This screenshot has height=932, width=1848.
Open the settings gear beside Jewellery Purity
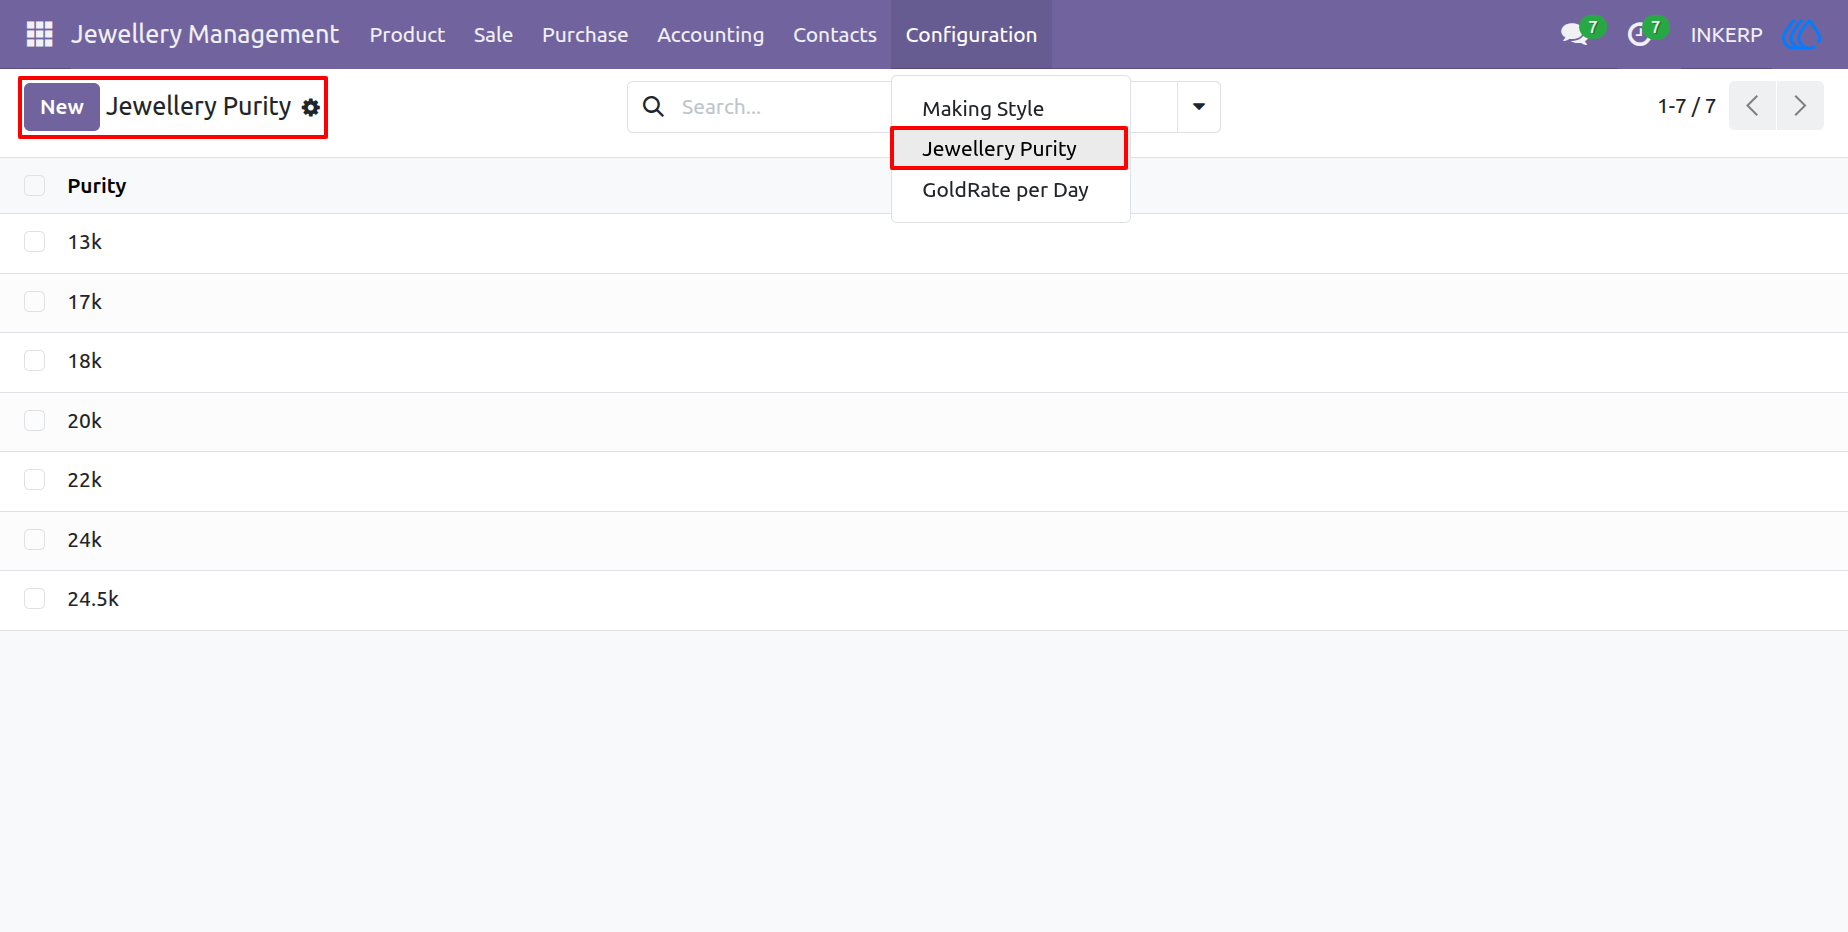[311, 107]
